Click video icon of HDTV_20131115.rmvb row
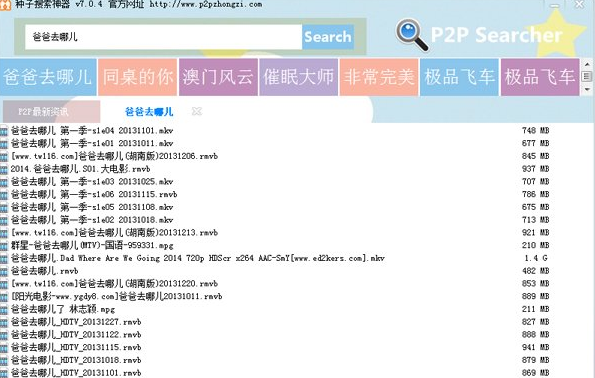Screen dimensions: 595x378 [x=4, y=348]
